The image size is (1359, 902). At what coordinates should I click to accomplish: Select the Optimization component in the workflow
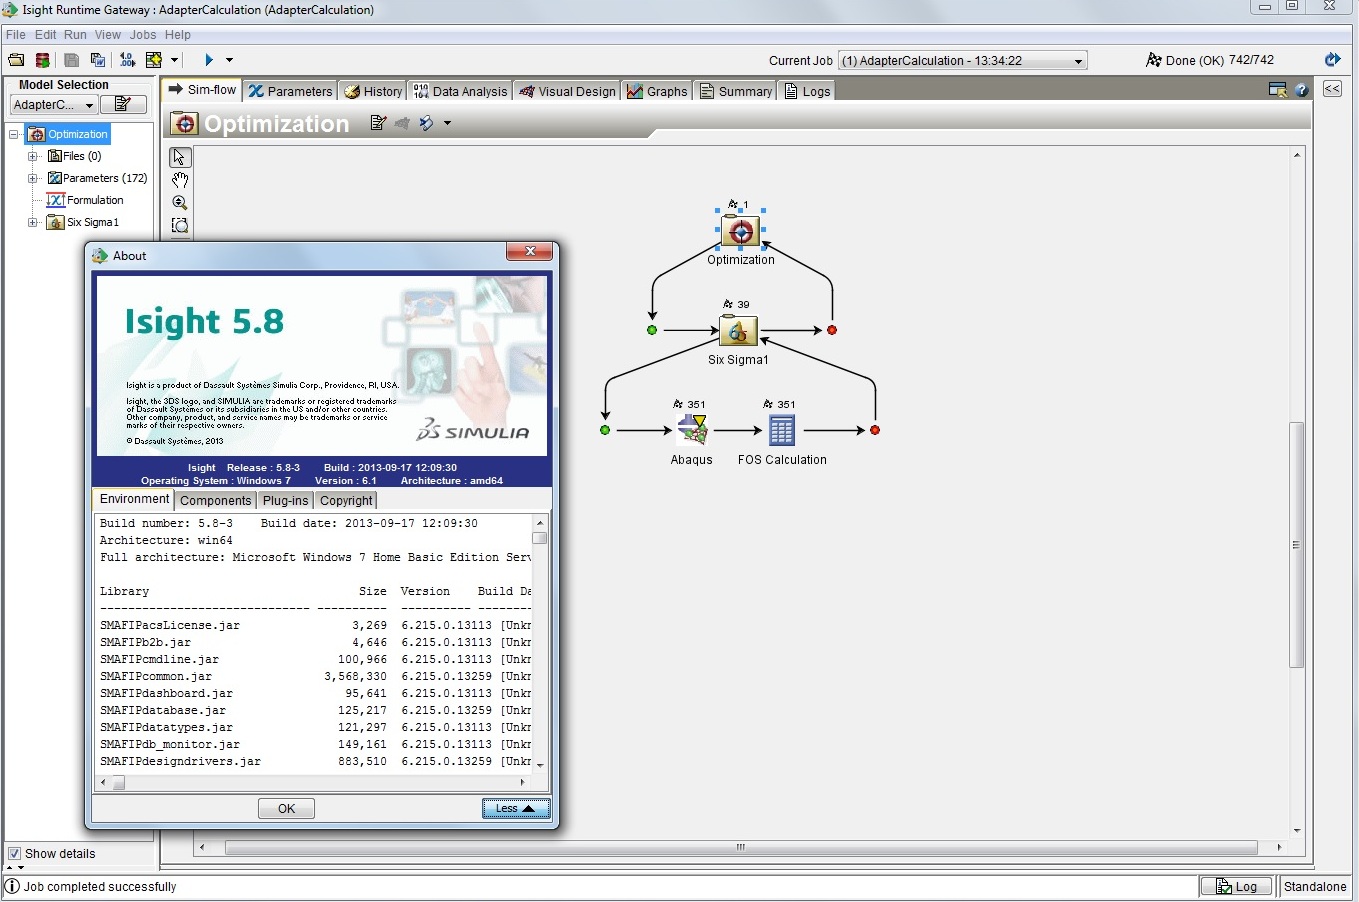coord(741,231)
